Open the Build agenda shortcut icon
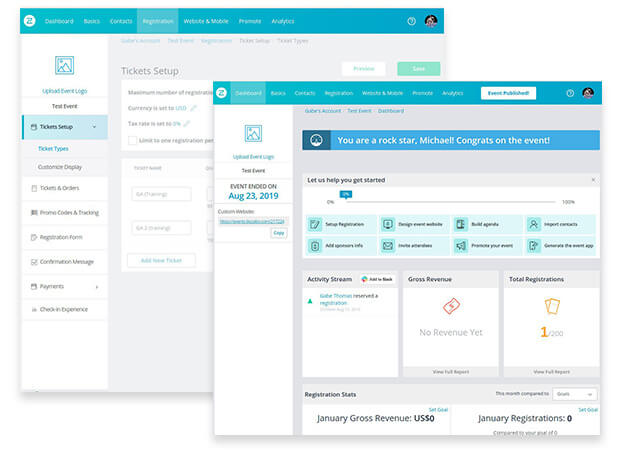624x458 pixels. (x=461, y=226)
